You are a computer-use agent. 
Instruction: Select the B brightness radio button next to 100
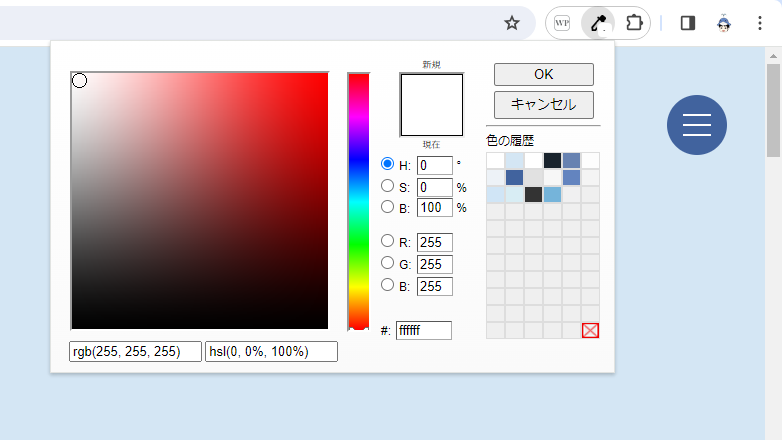[x=387, y=207]
